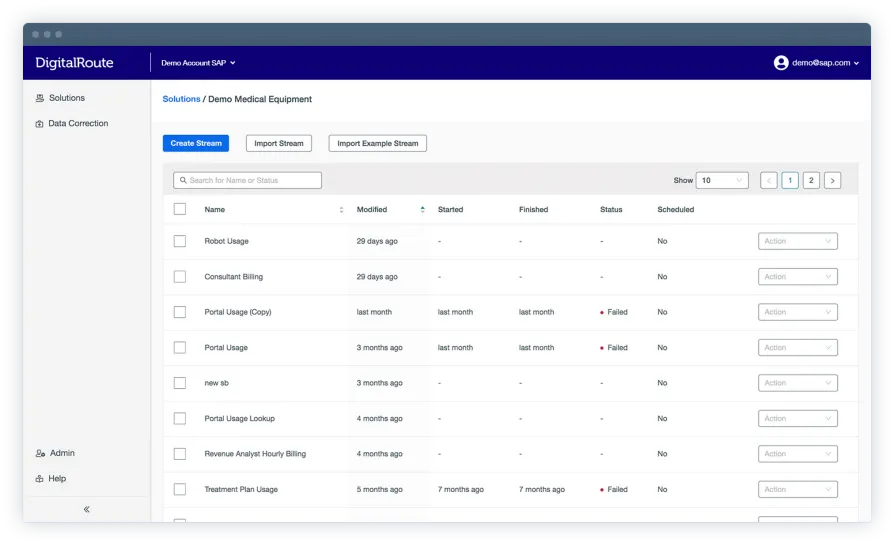Go to next page arrow
The height and width of the screenshot is (545, 894).
click(x=832, y=181)
